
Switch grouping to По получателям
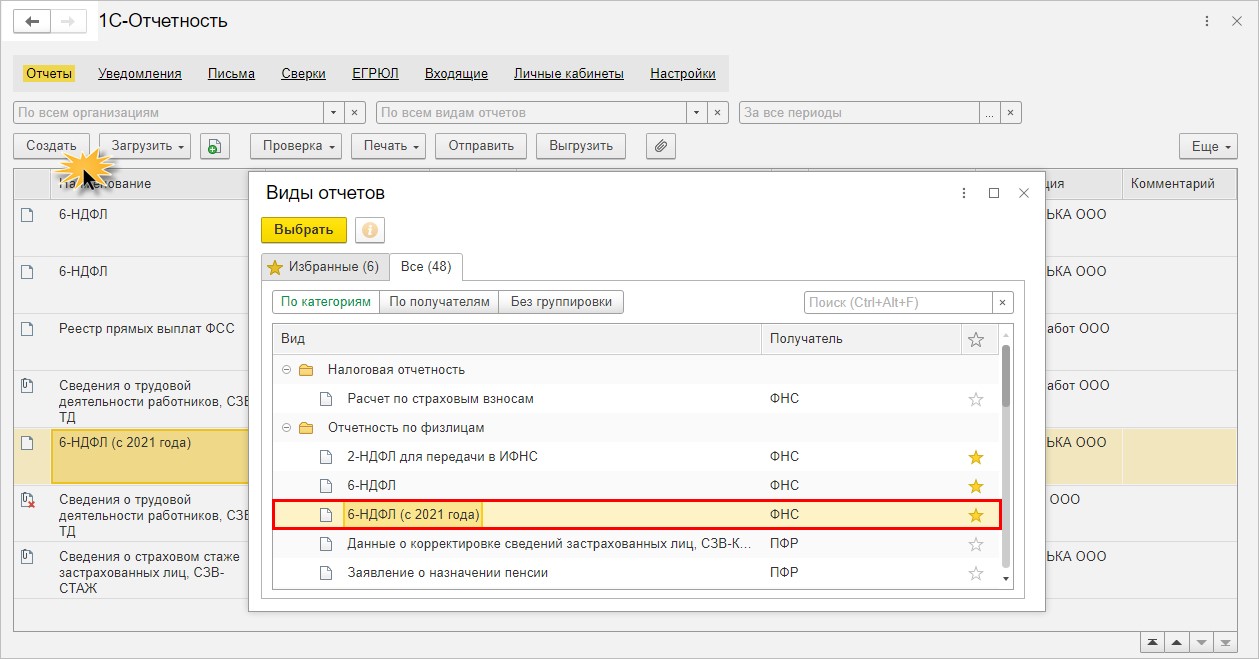(x=439, y=302)
